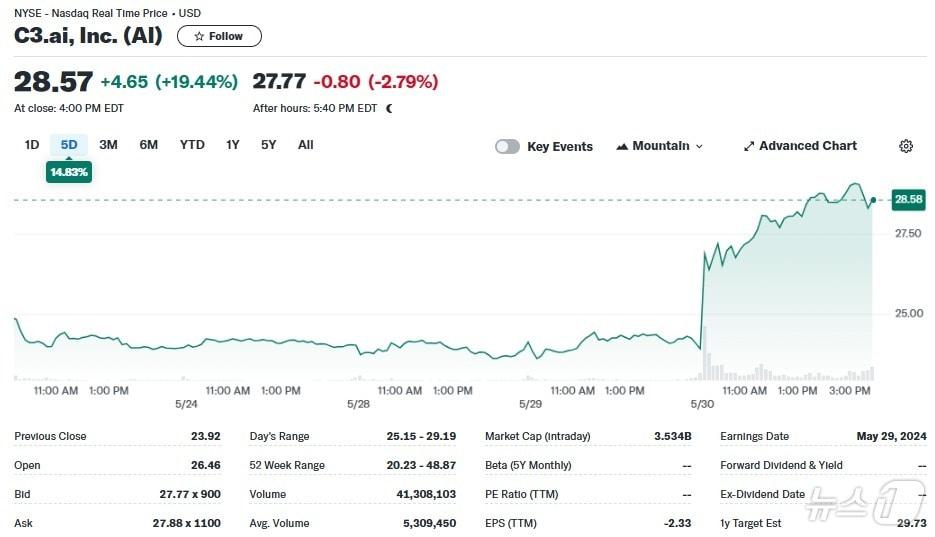Click the 28.58 current price marker
Viewport: 935px width, 537px height.
coord(908,200)
